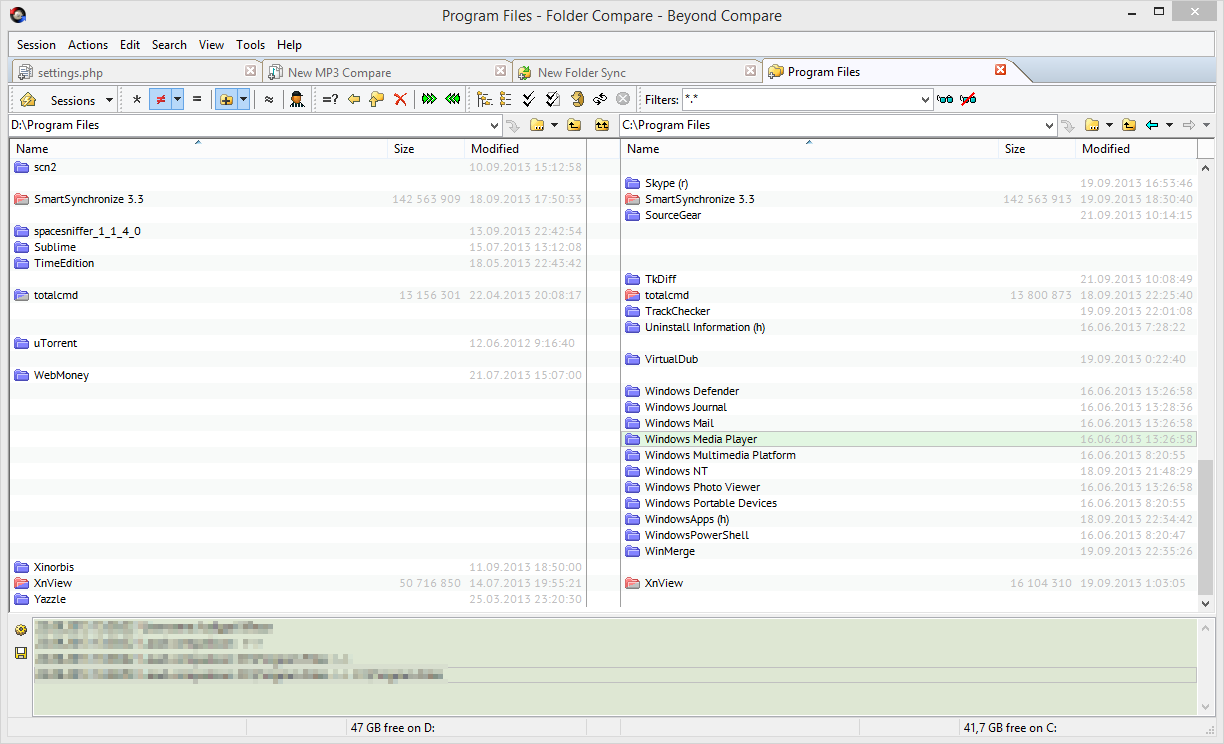Screen dimensions: 1224x744
Task: Click green left-pointing triple arrows icon
Action: coord(452,100)
